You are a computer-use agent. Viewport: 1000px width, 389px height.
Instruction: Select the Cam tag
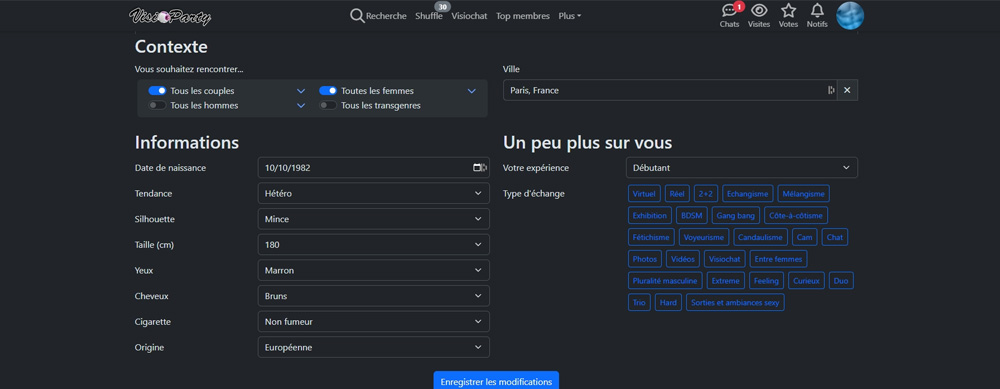(804, 237)
